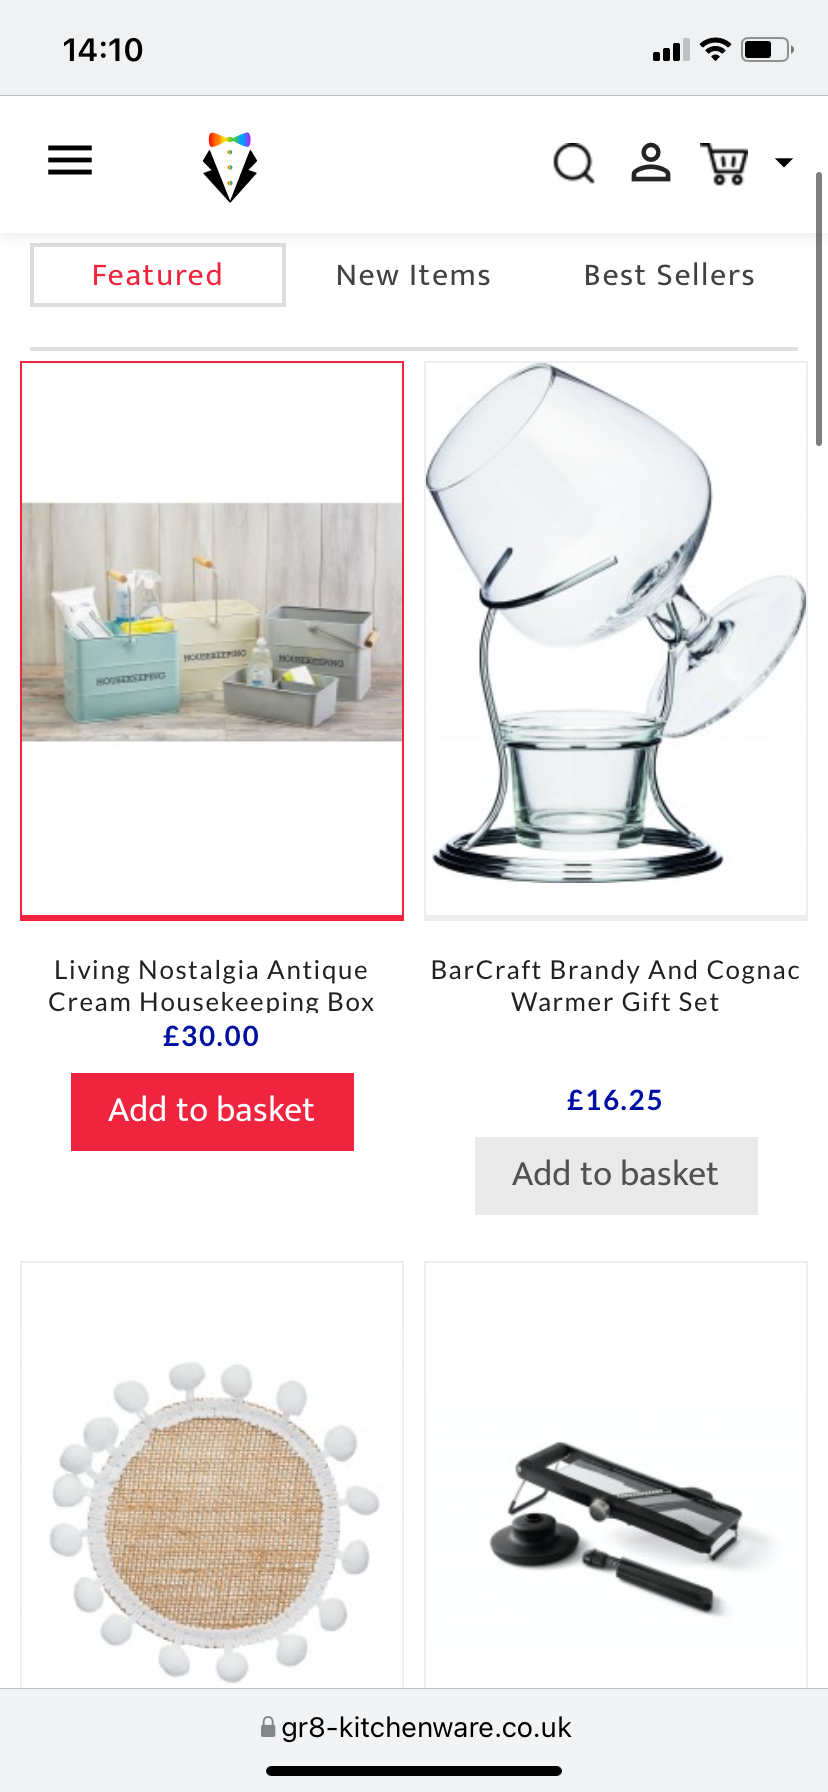Select the Featured tab

(x=158, y=275)
